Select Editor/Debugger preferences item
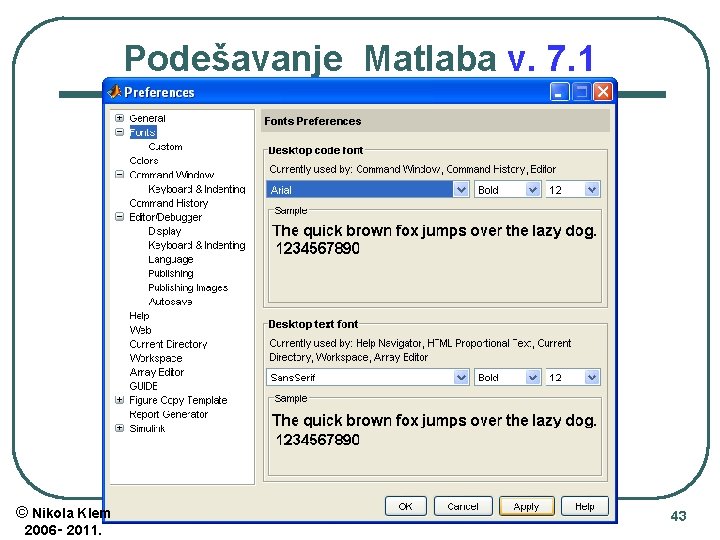The image size is (720, 540). [x=165, y=217]
